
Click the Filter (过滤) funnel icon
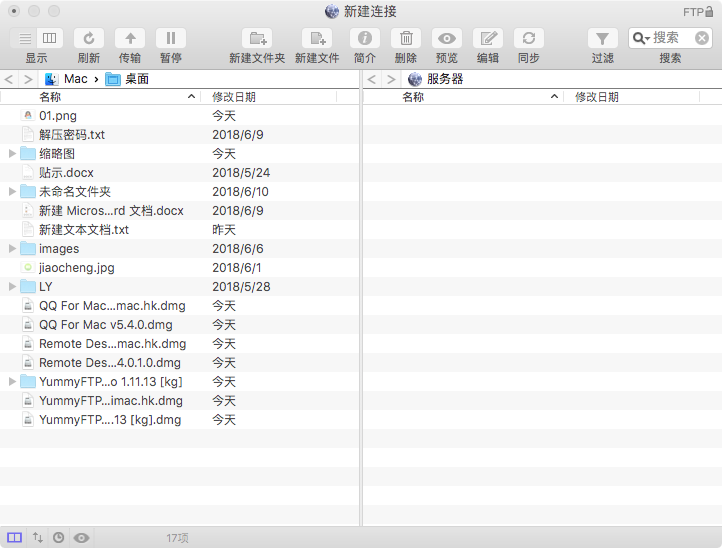pos(602,38)
